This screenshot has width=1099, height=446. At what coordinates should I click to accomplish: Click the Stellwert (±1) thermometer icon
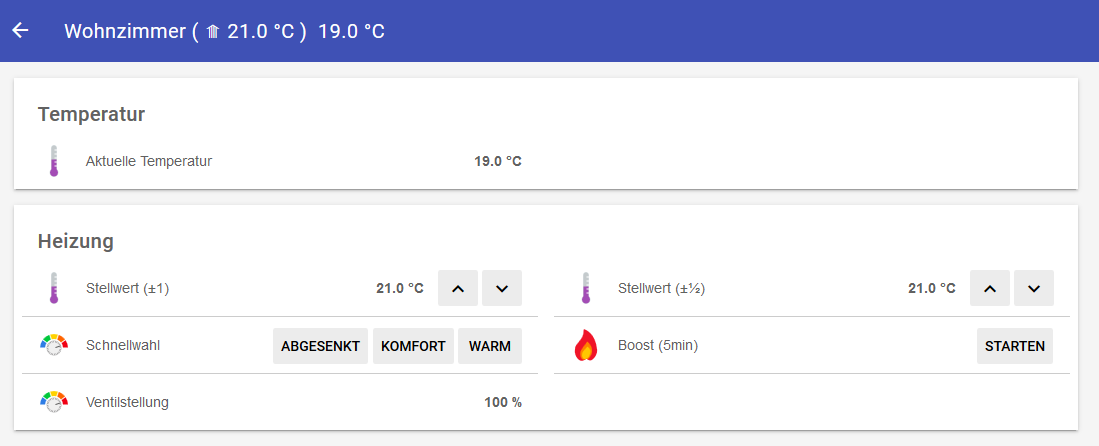coord(54,288)
